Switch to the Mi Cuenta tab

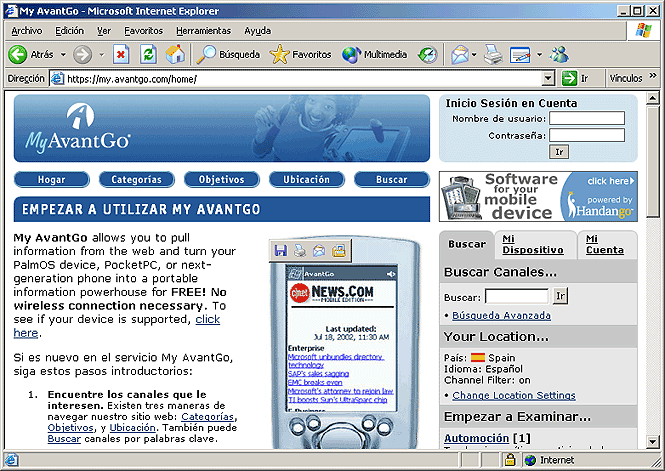605,245
